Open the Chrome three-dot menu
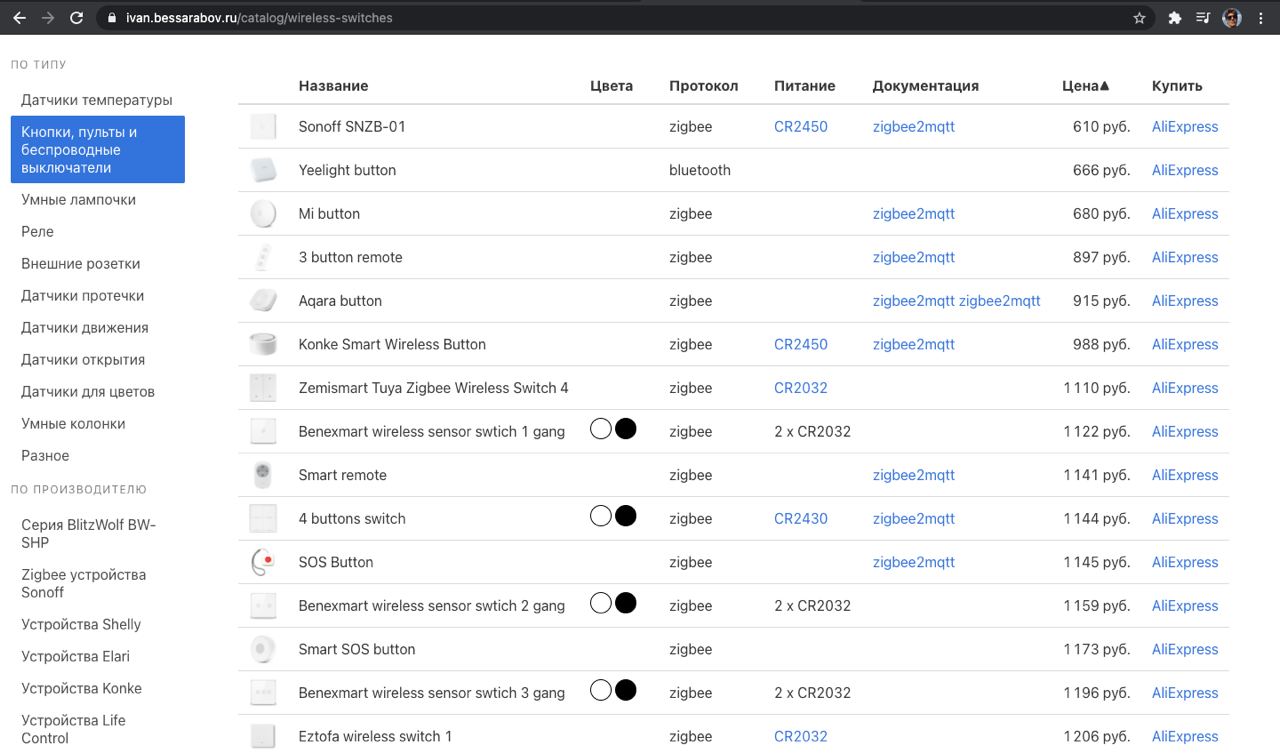This screenshot has height=754, width=1280. click(x=1261, y=18)
